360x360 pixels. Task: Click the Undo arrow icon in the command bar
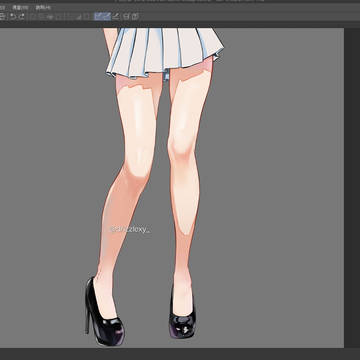click(13, 16)
